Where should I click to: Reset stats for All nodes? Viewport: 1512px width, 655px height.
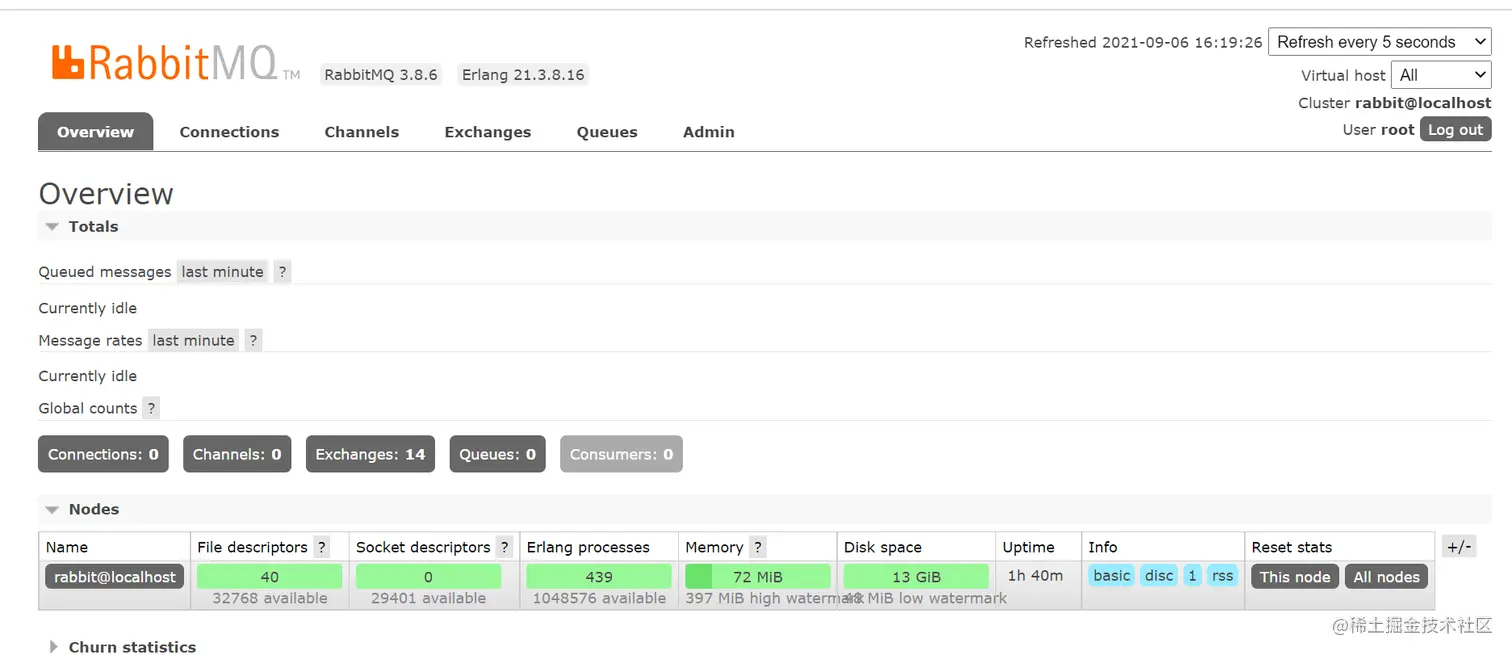pos(1386,576)
